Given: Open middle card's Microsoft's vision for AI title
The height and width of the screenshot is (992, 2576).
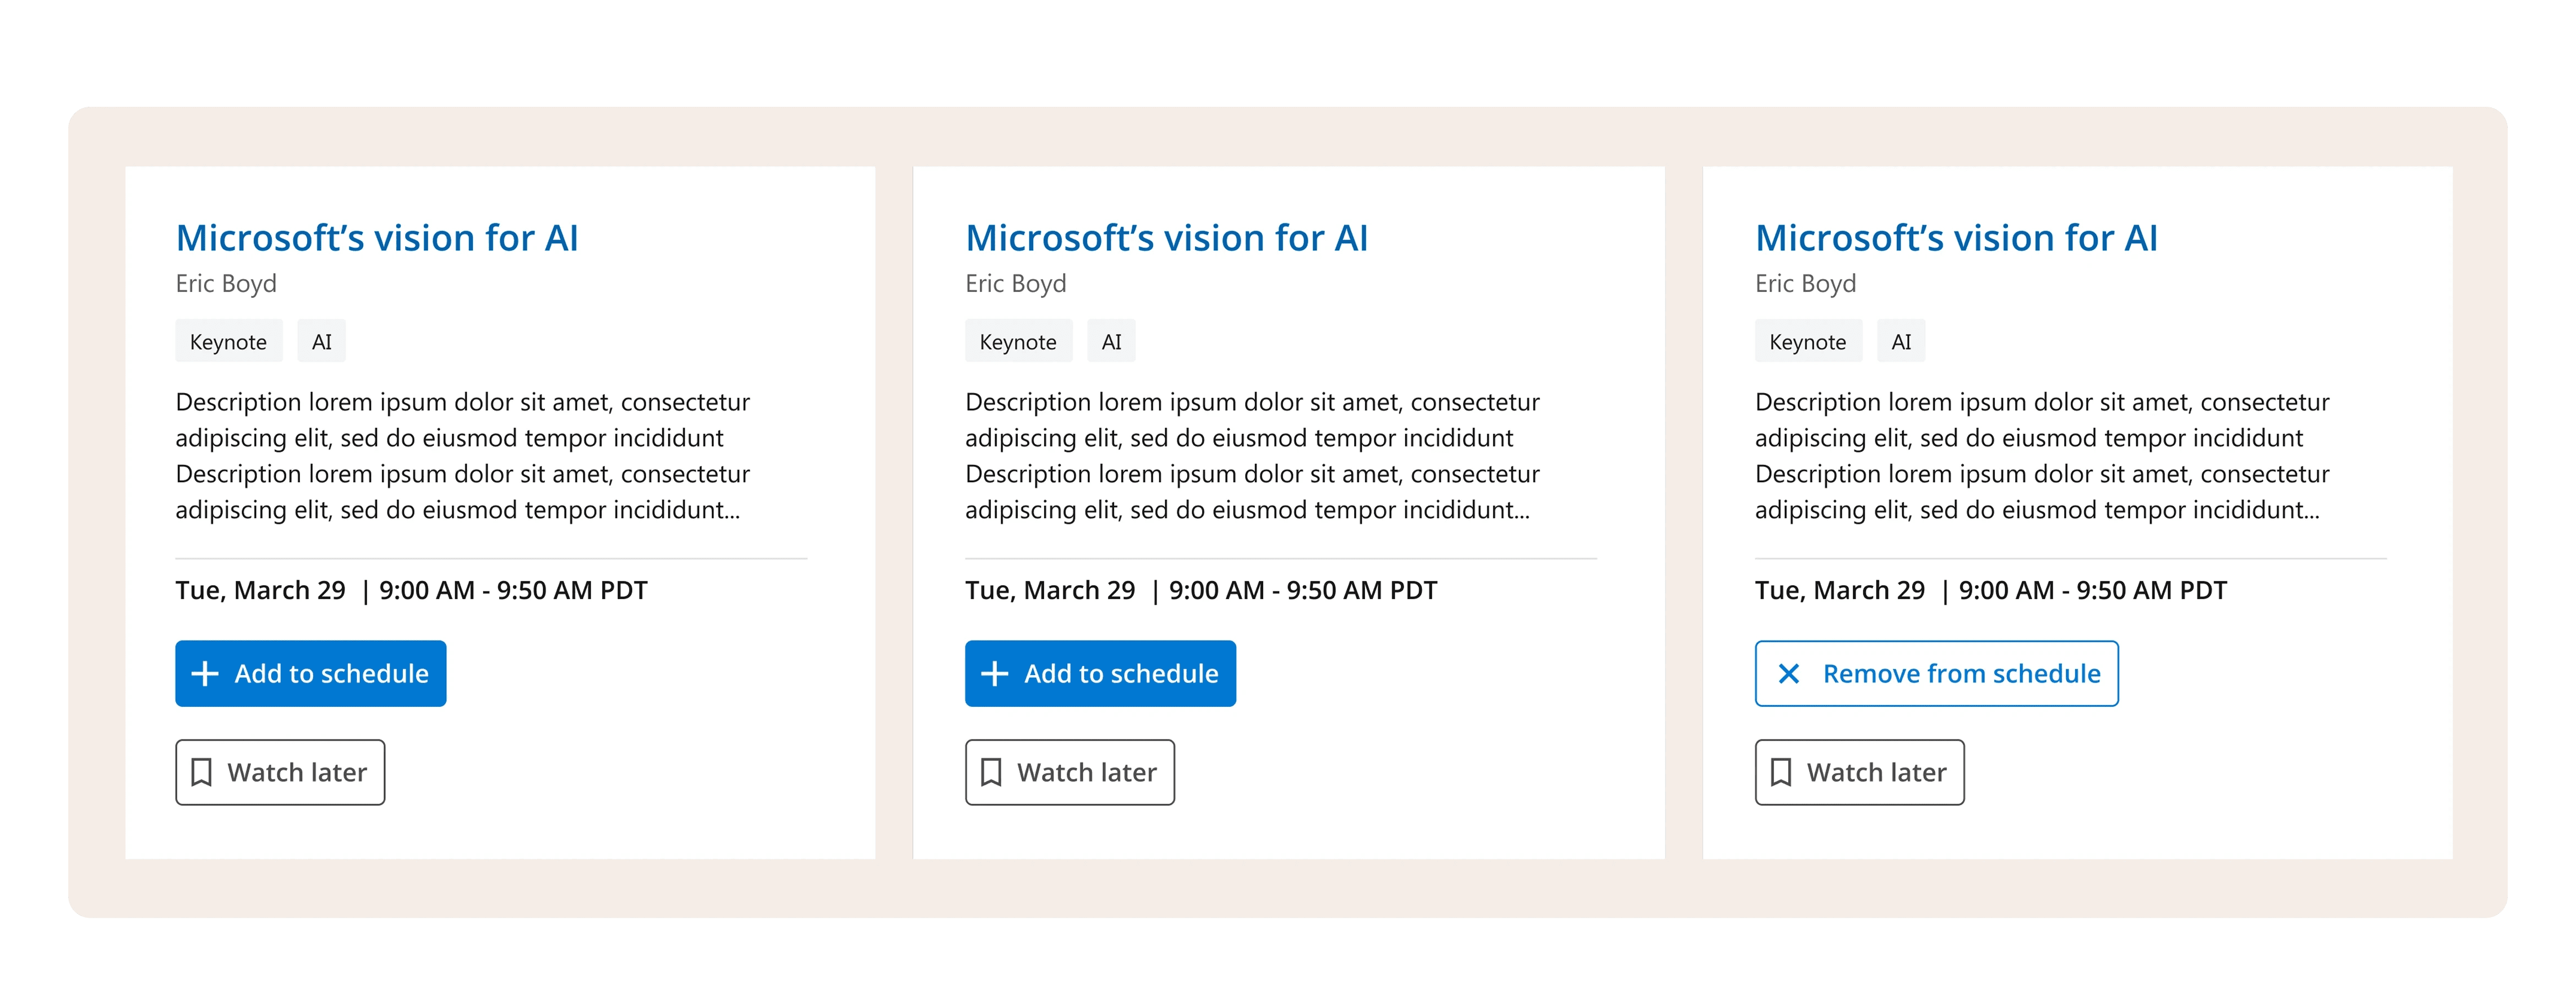Looking at the screenshot, I should click(1166, 238).
